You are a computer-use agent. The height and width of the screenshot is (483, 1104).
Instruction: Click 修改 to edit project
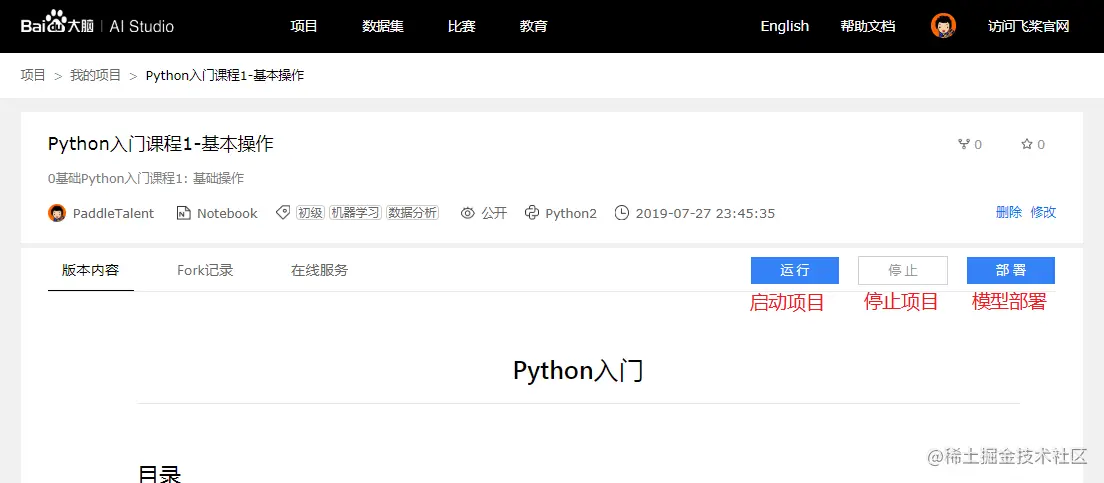(1043, 213)
